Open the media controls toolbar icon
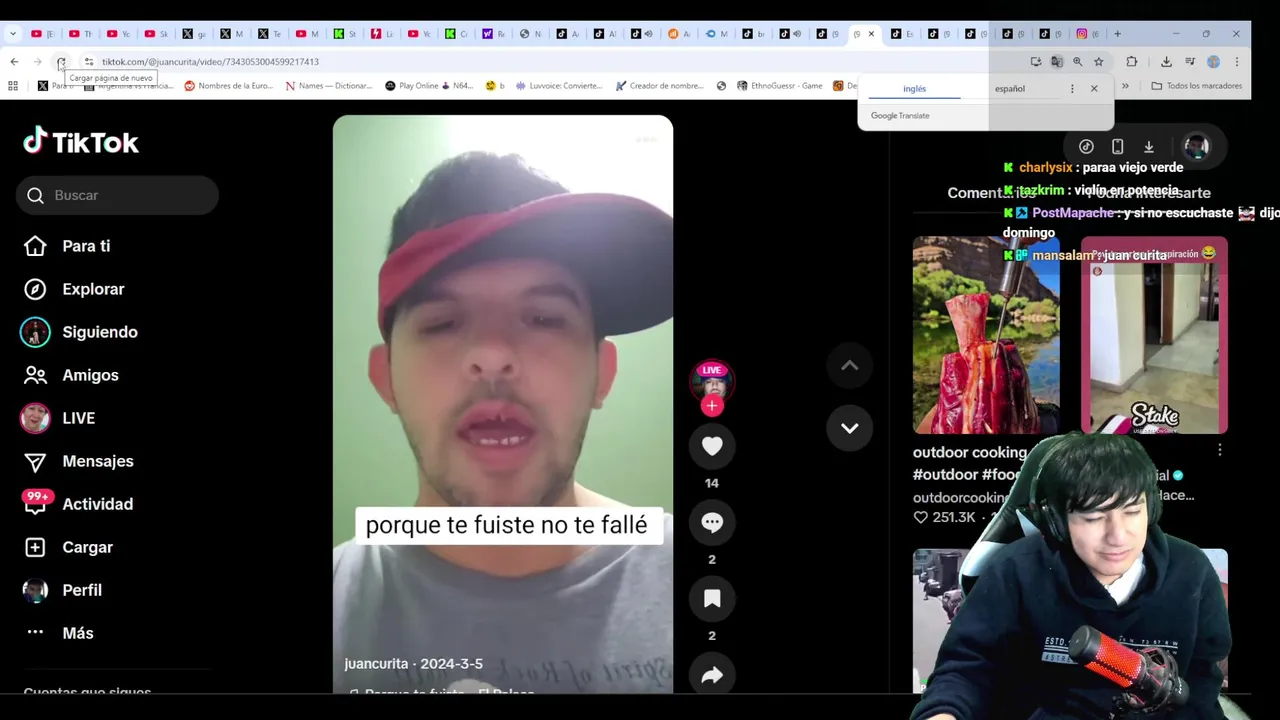Screen dimensions: 1280x720 (1190, 62)
